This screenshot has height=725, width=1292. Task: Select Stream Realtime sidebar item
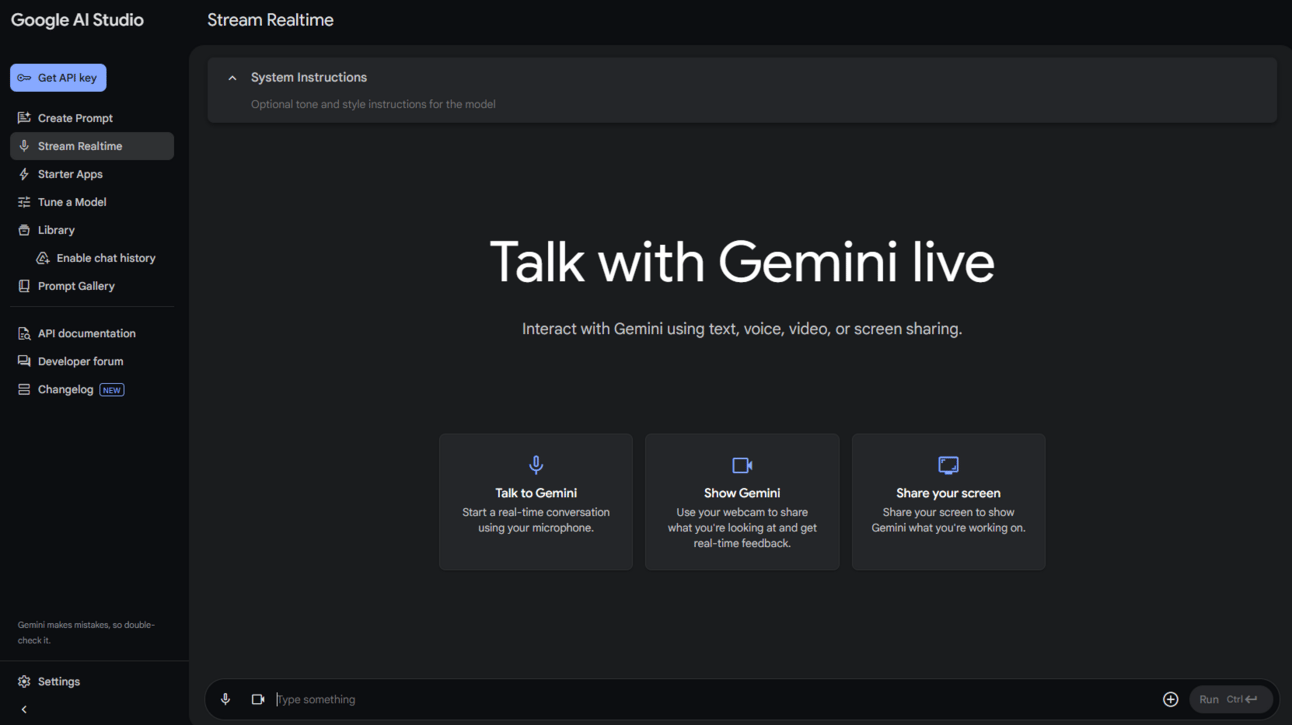pos(92,146)
